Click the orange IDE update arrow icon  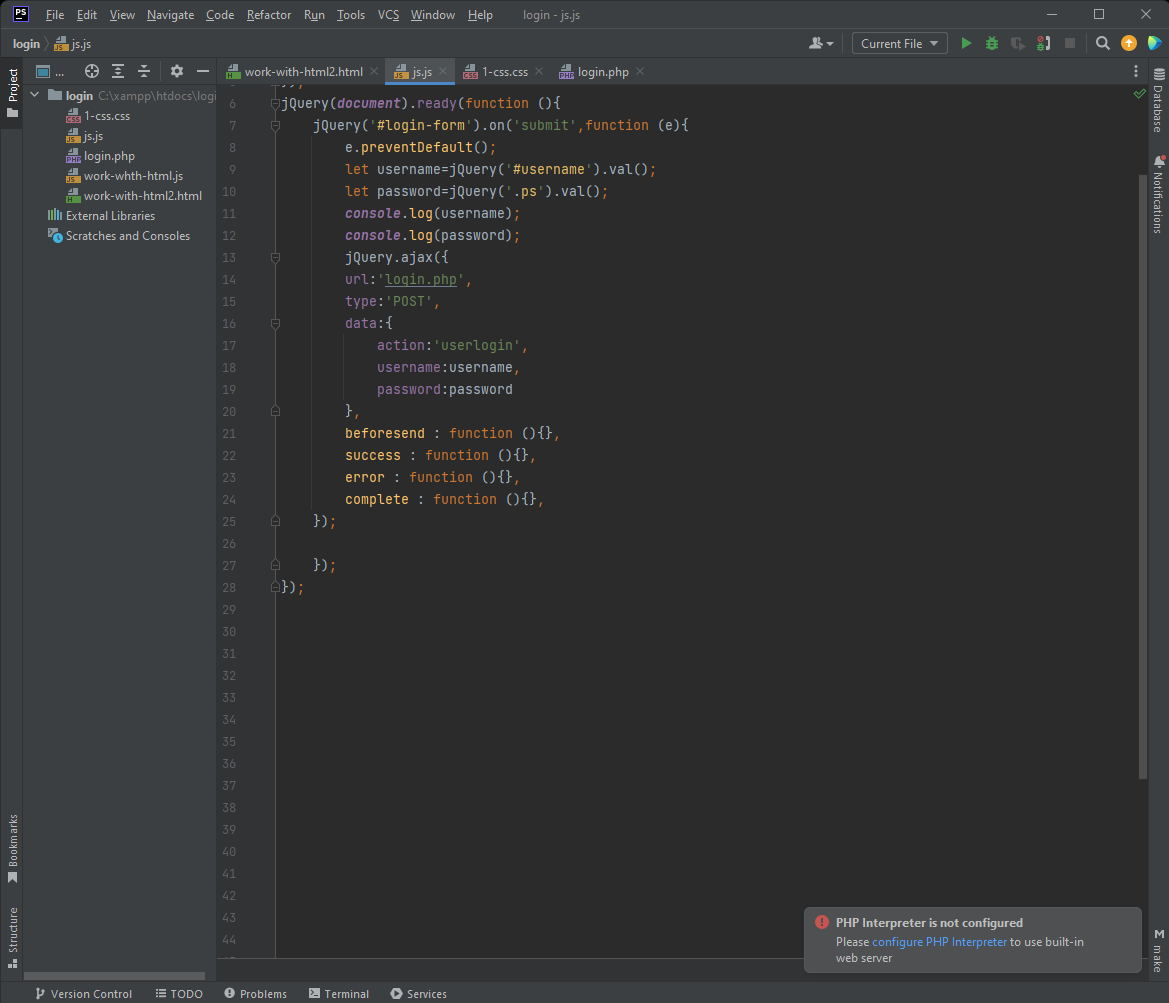click(1129, 43)
